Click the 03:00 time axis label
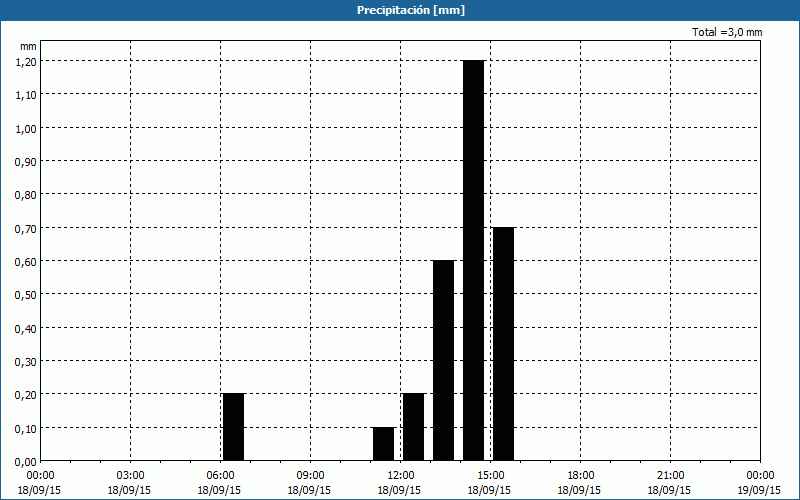This screenshot has width=800, height=500. pos(130,476)
